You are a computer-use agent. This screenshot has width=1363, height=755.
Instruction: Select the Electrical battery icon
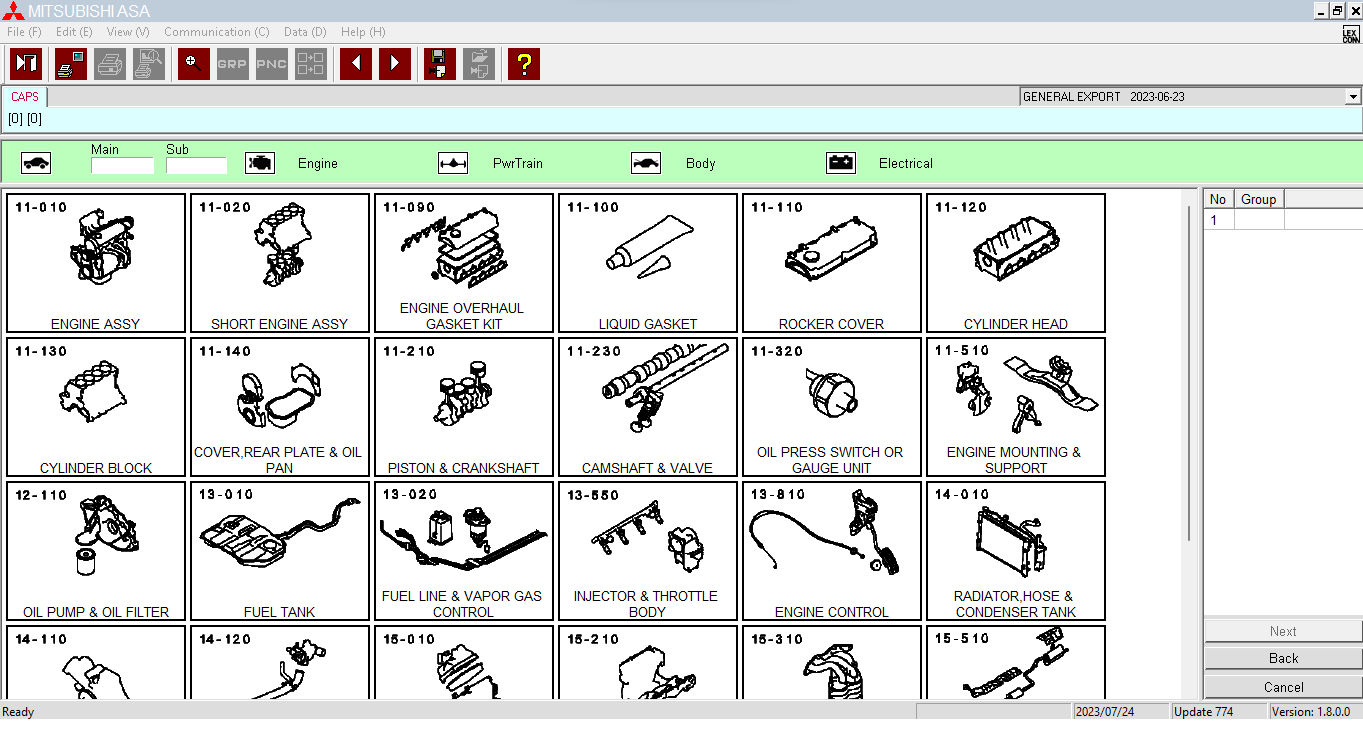coord(841,163)
